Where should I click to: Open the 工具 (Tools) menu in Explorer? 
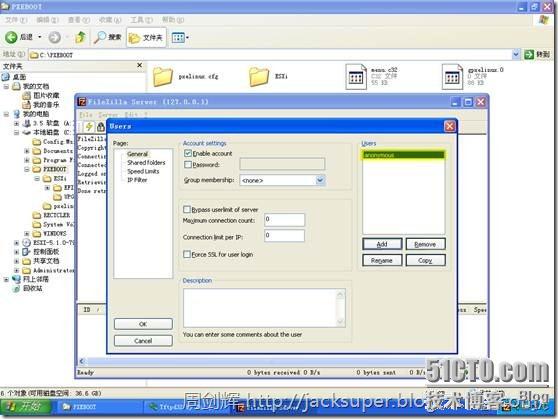tap(141, 20)
